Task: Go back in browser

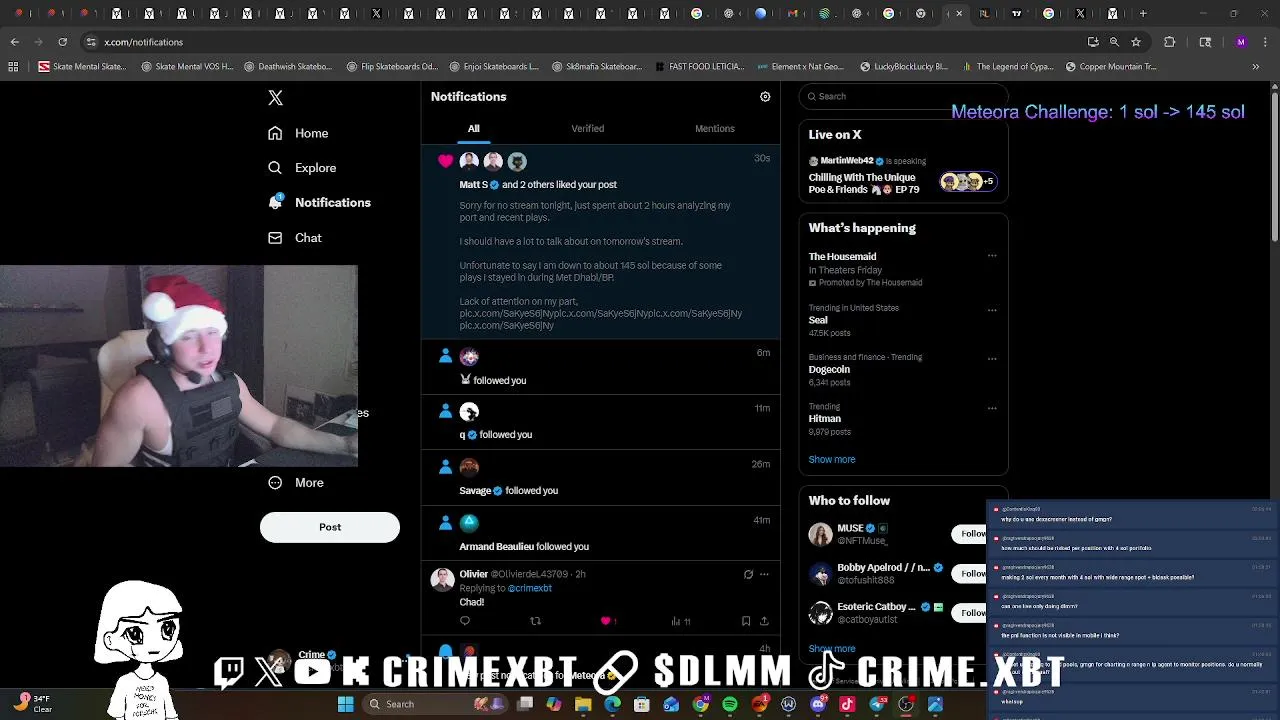Action: point(15,42)
